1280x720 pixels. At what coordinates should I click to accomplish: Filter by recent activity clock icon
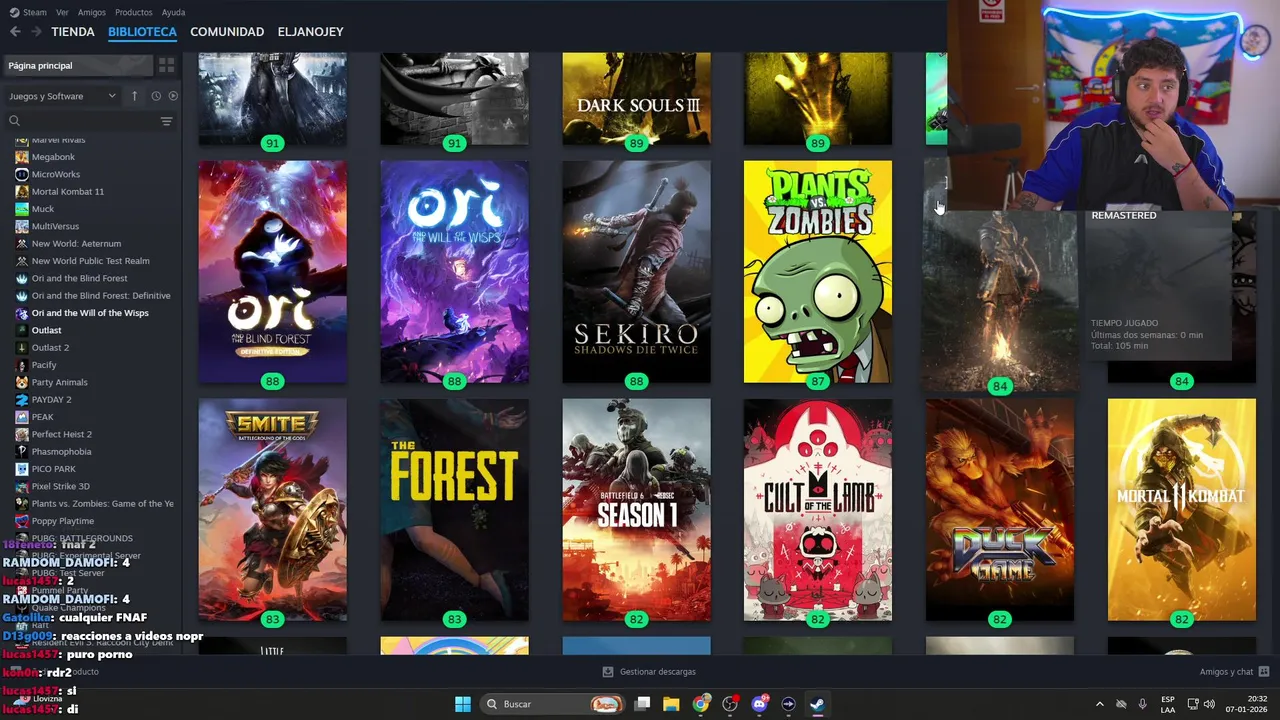[156, 96]
